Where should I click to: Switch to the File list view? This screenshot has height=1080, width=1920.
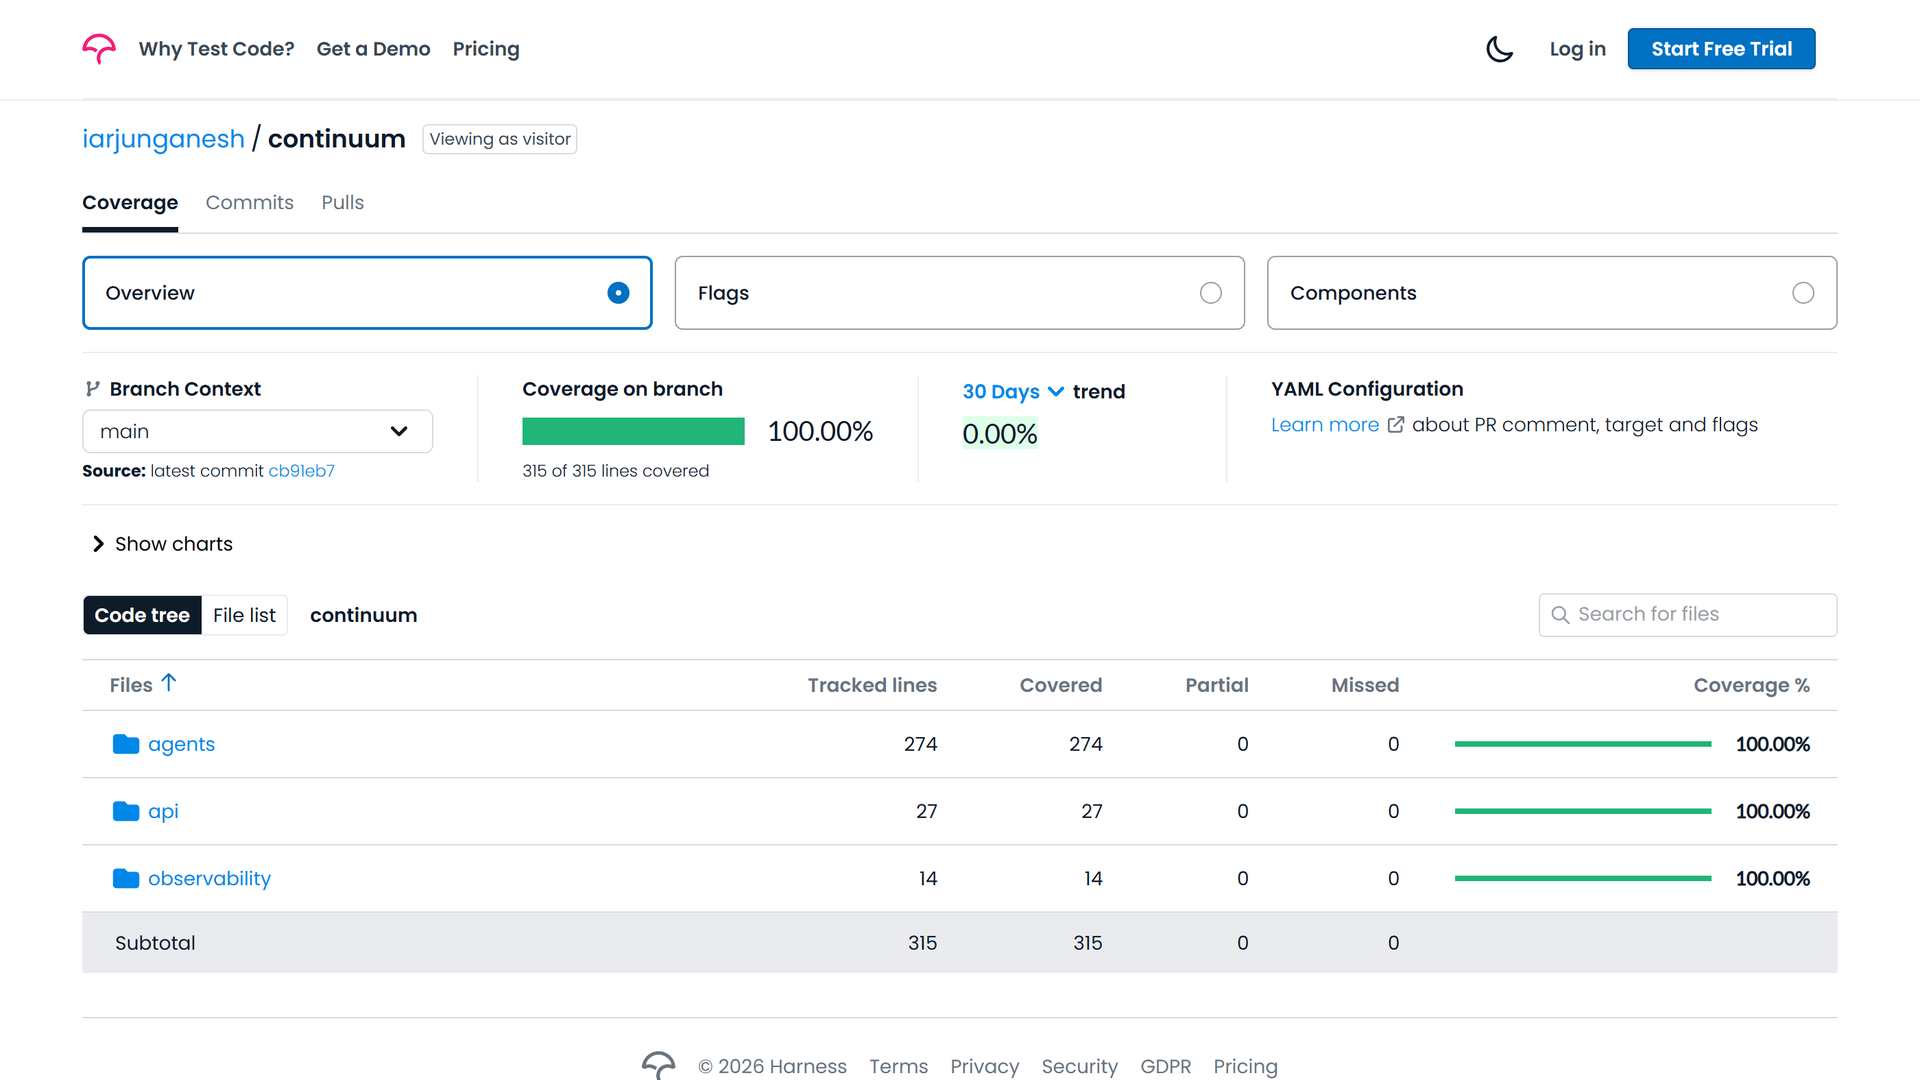[244, 615]
